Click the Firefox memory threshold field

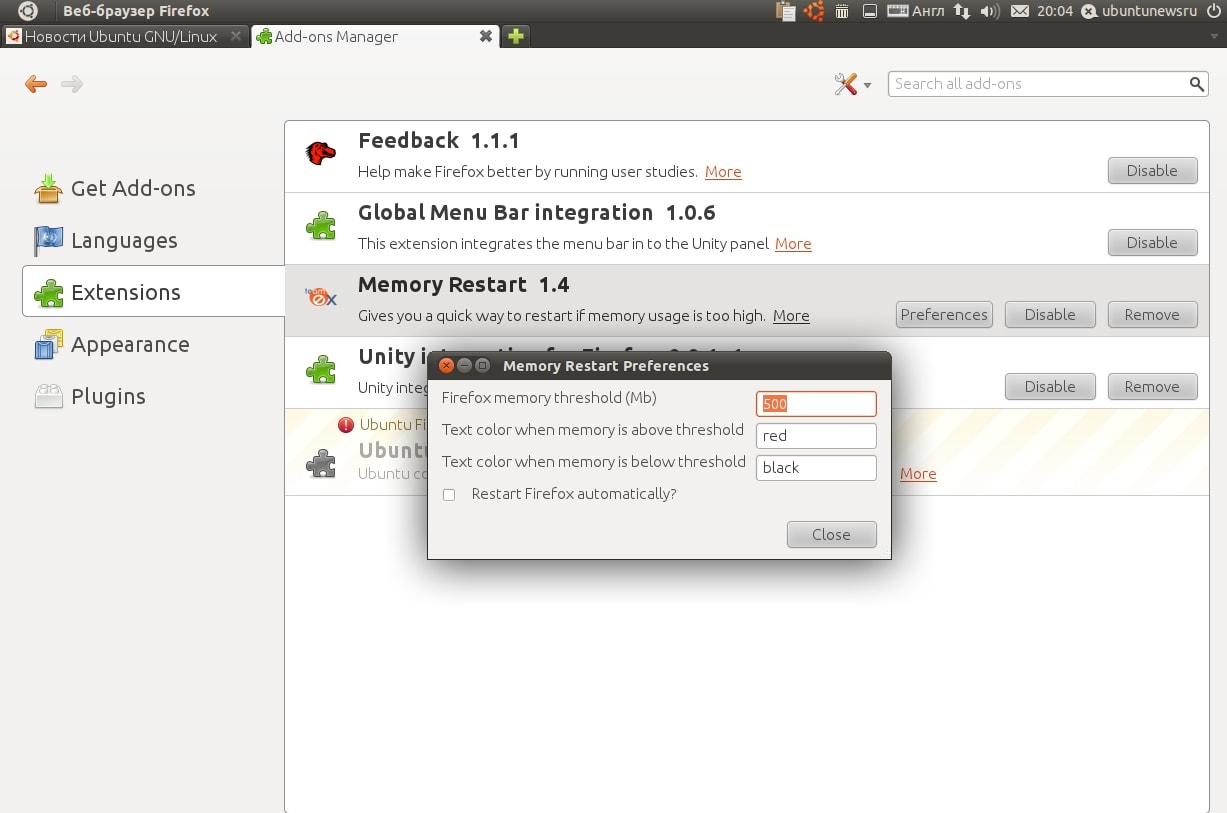pyautogui.click(x=816, y=404)
